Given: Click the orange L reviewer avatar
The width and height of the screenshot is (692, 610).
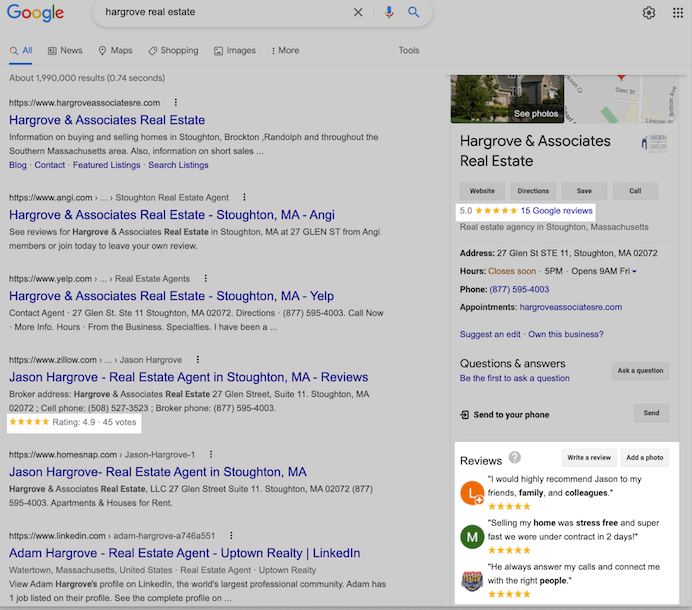Looking at the screenshot, I should pos(472,493).
